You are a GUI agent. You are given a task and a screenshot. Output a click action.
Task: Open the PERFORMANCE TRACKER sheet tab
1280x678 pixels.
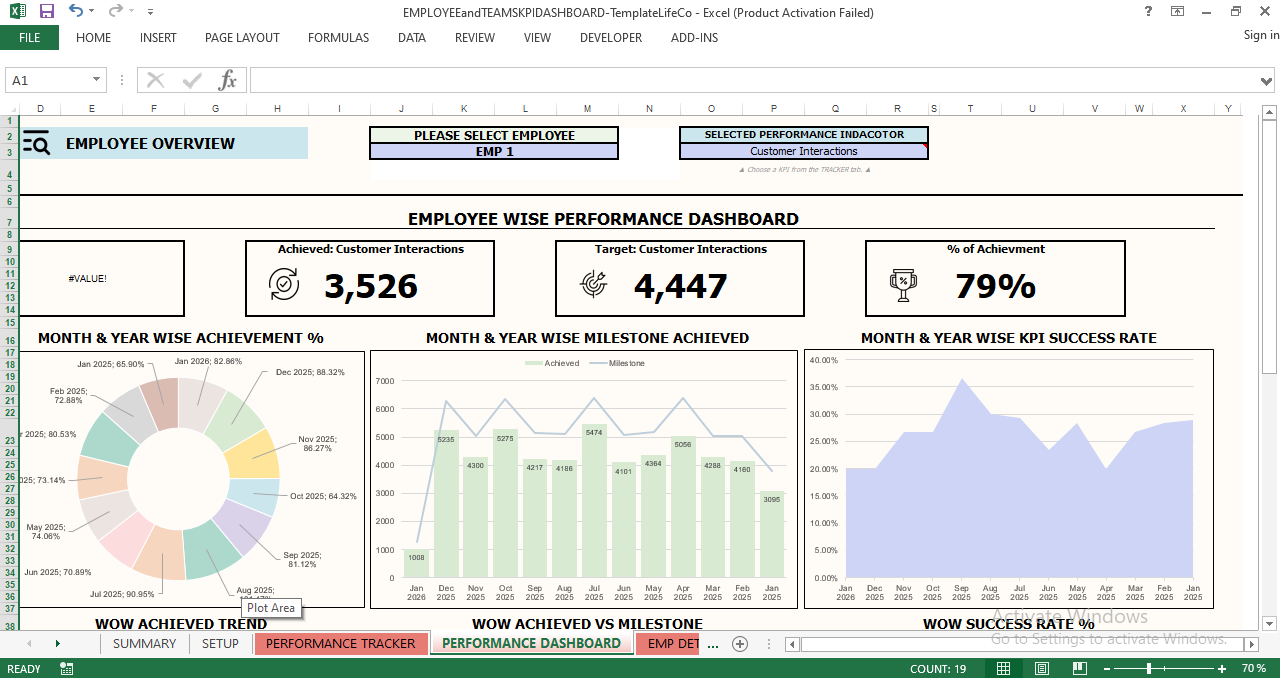point(341,644)
